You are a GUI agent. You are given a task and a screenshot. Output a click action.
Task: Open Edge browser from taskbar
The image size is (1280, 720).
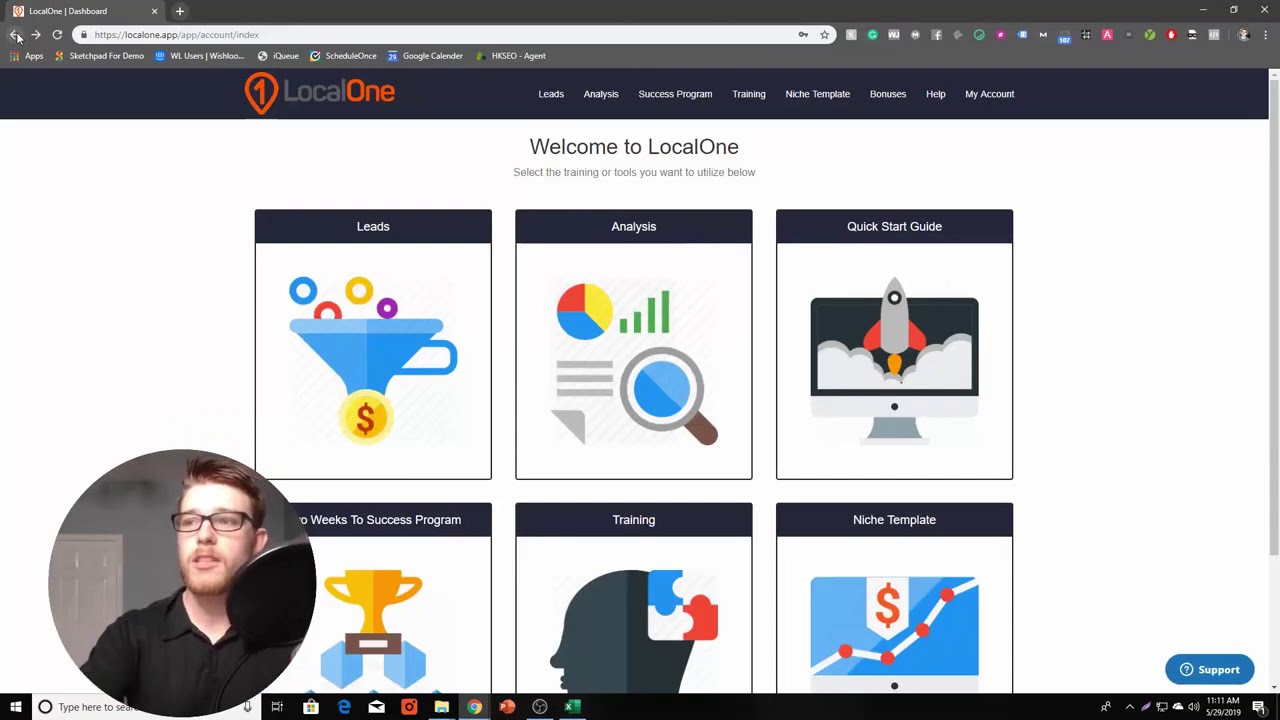coord(344,707)
